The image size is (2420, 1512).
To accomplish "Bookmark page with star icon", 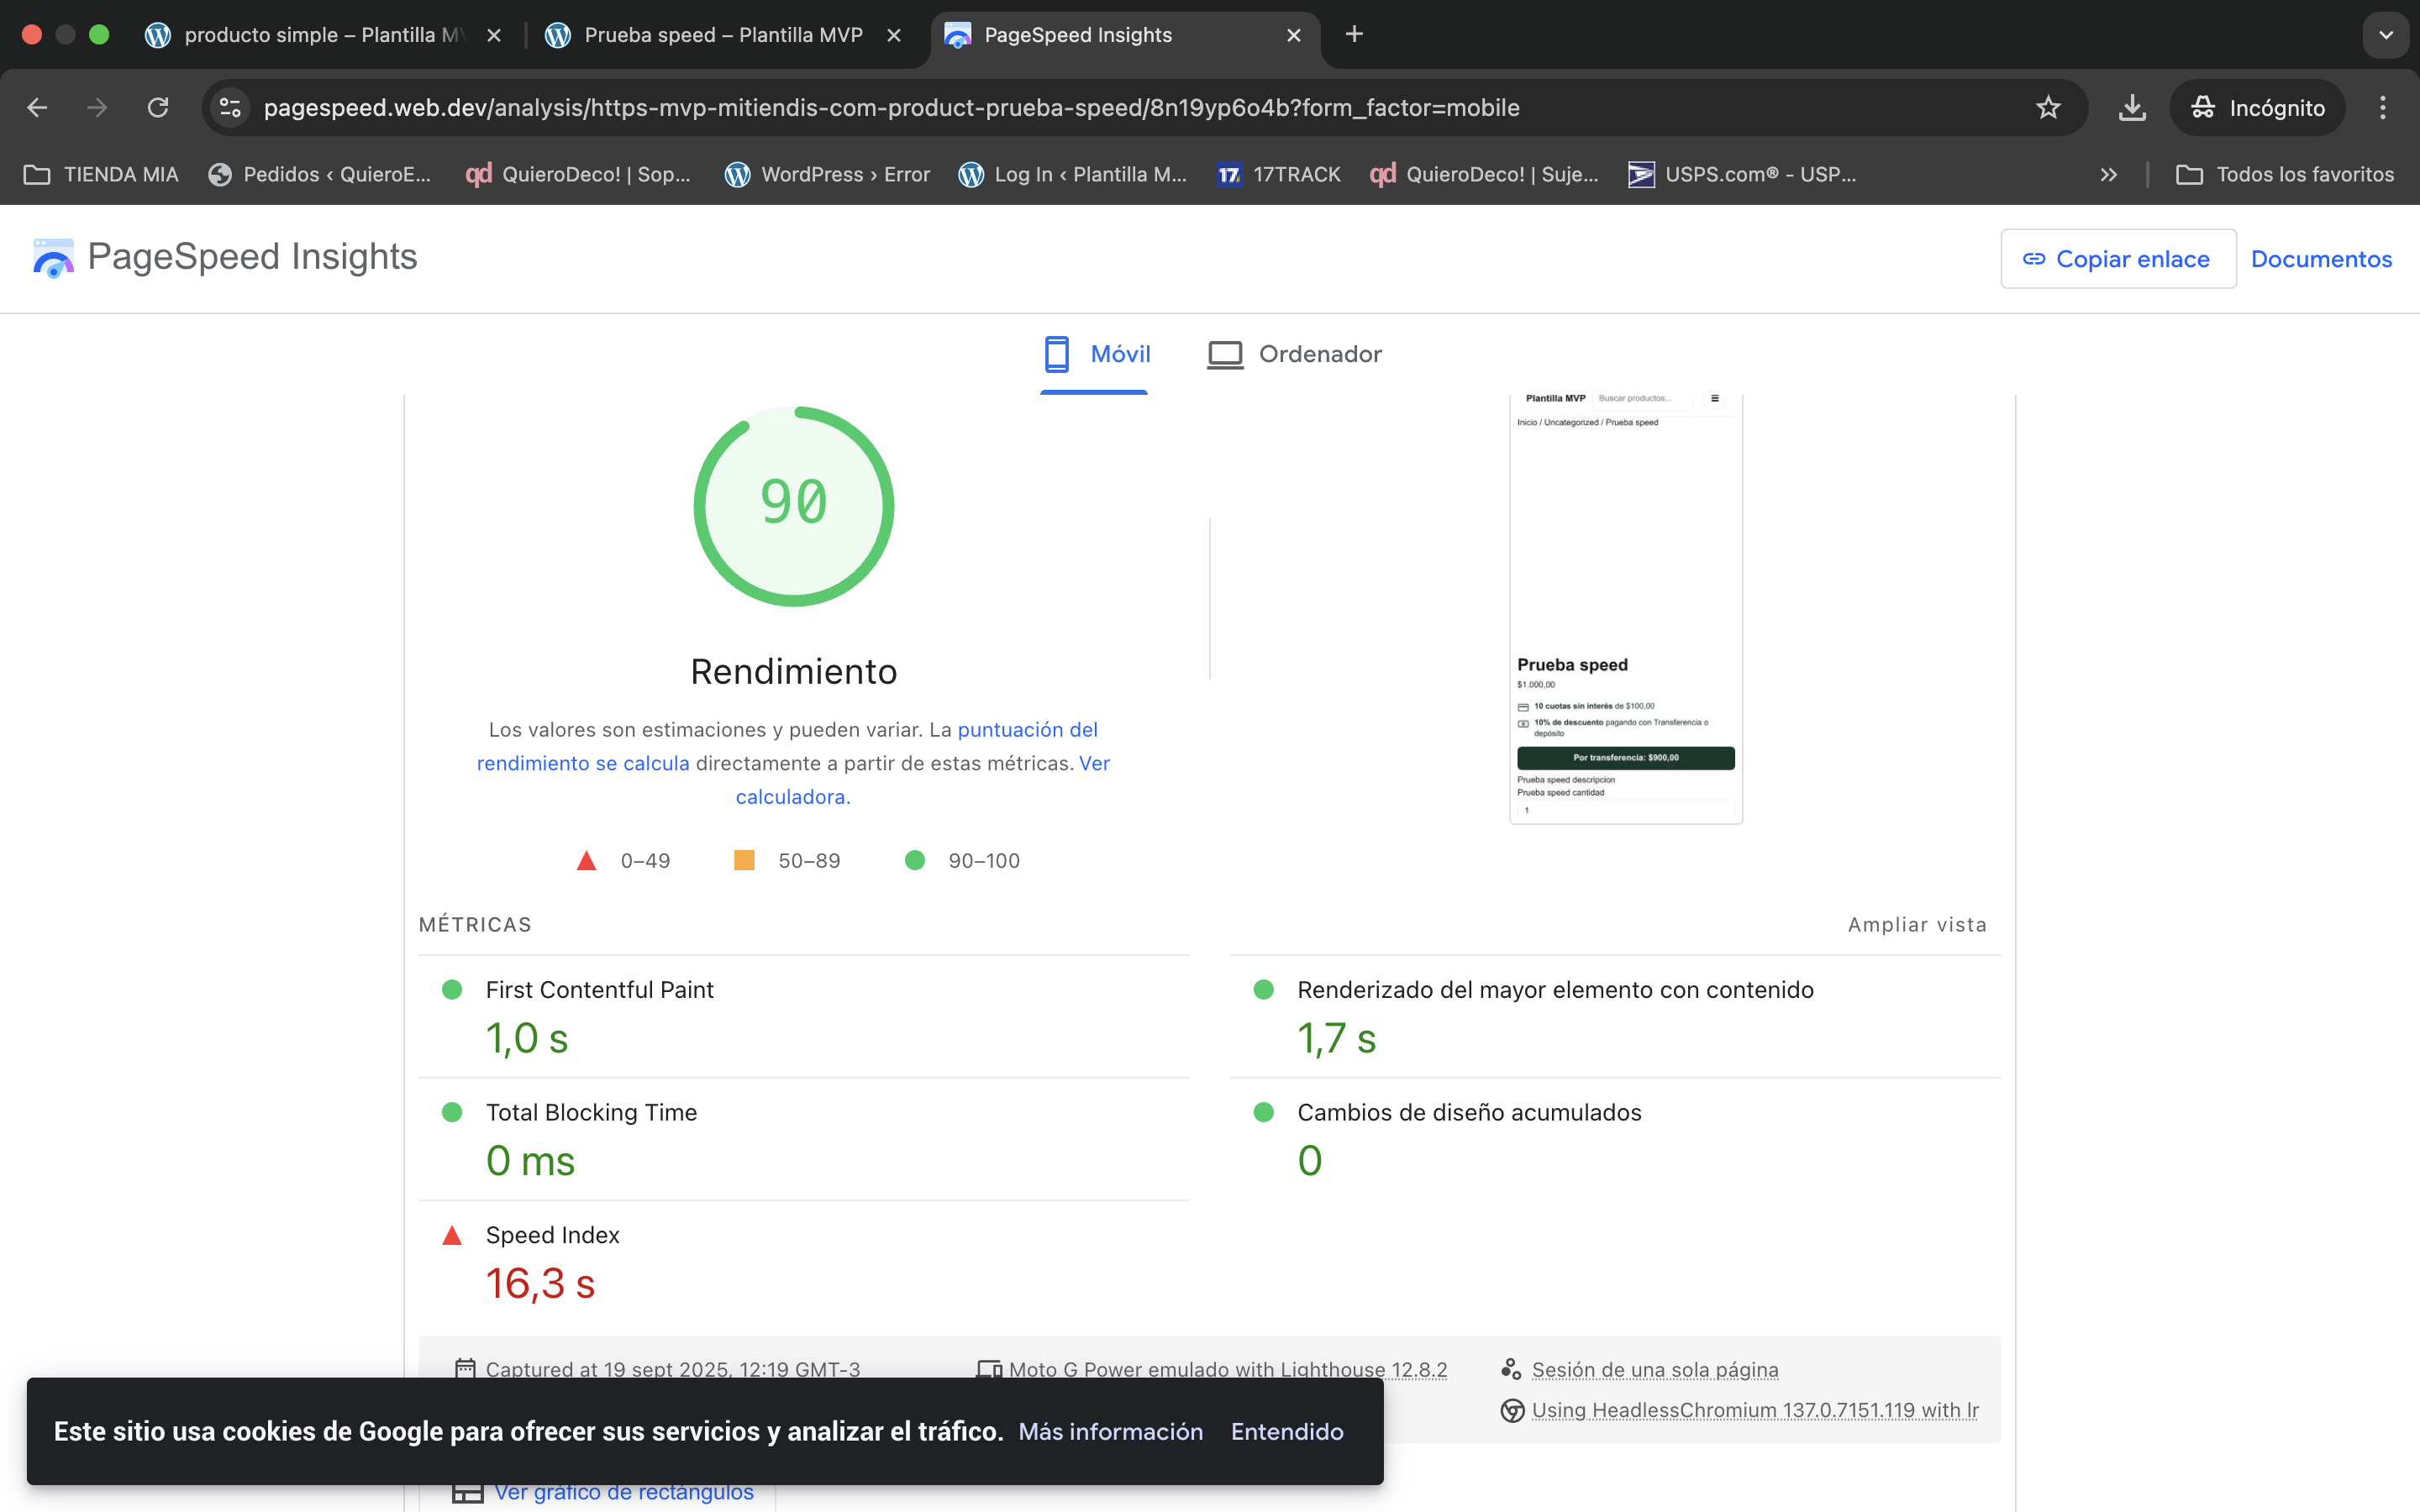I will [2047, 108].
